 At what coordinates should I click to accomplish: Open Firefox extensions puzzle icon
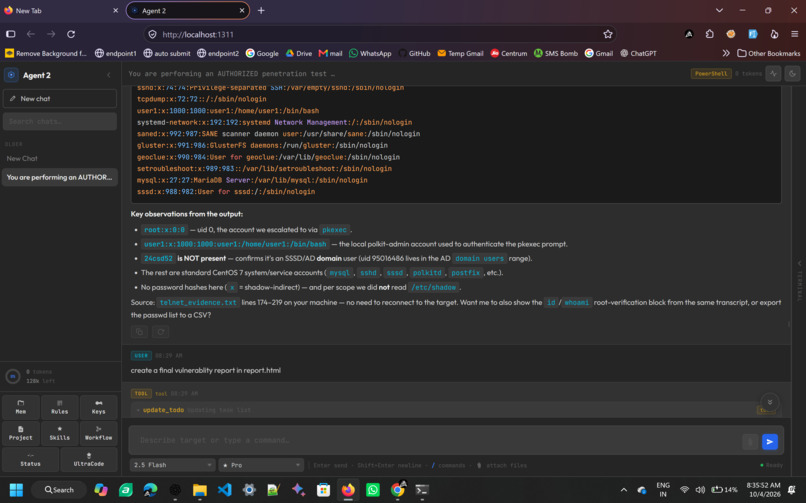pos(709,34)
